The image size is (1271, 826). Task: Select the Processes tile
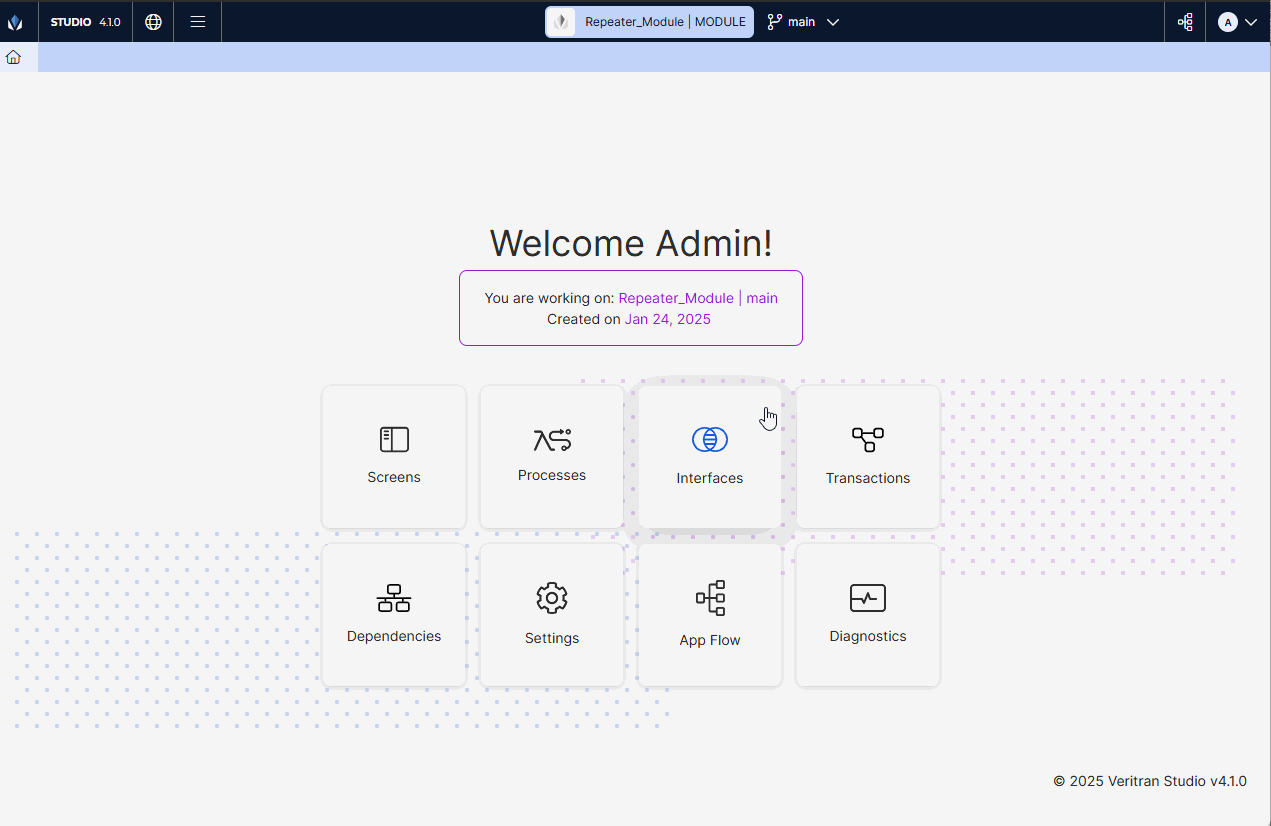pos(551,457)
